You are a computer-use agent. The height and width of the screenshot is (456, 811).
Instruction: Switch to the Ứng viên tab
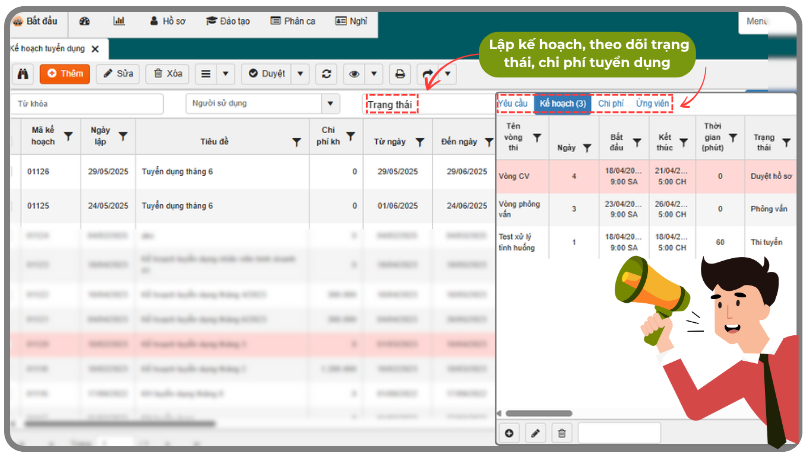pos(652,103)
